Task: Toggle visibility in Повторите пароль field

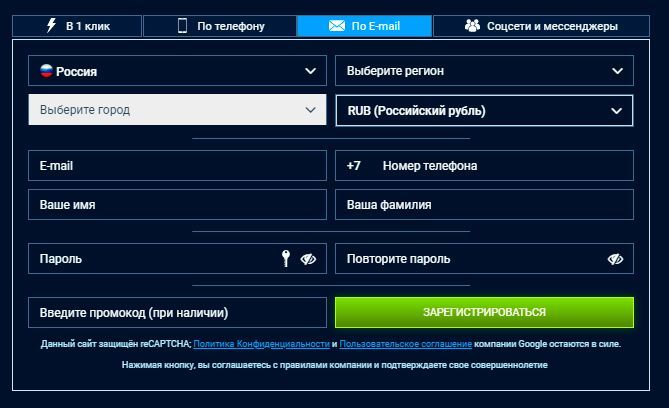Action: click(x=615, y=259)
